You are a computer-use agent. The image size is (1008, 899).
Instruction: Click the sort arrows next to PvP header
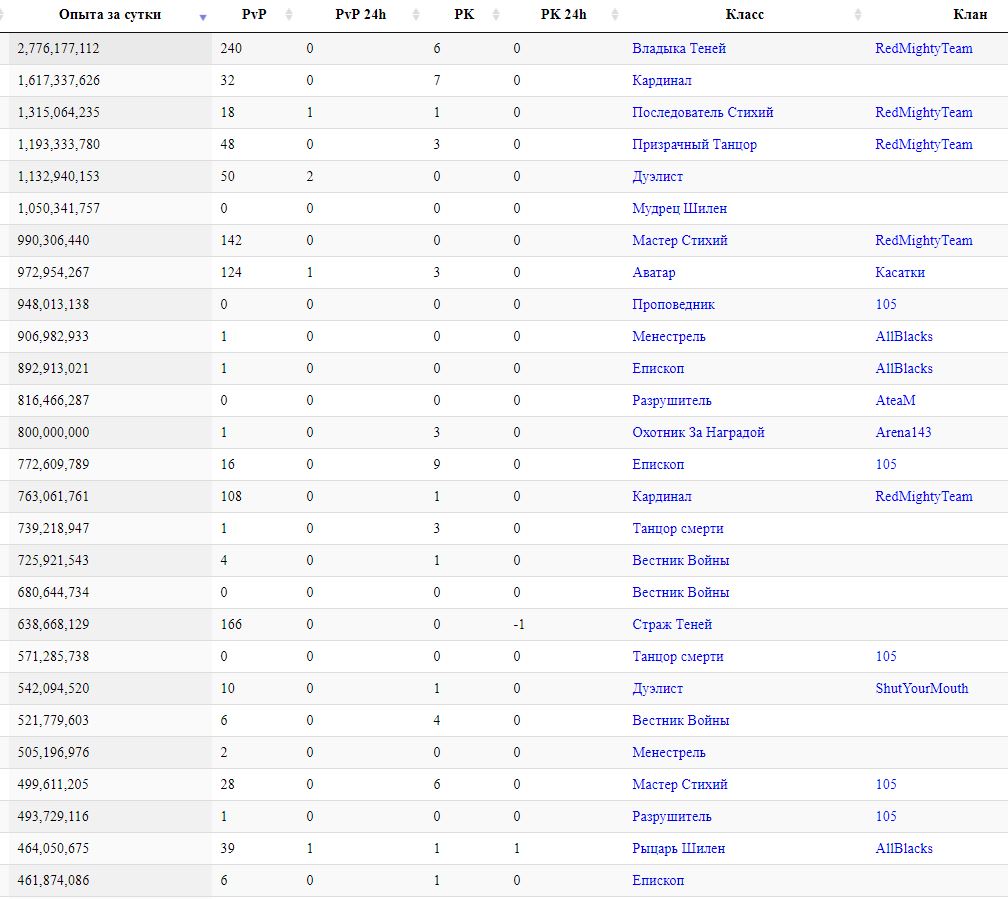tap(289, 15)
